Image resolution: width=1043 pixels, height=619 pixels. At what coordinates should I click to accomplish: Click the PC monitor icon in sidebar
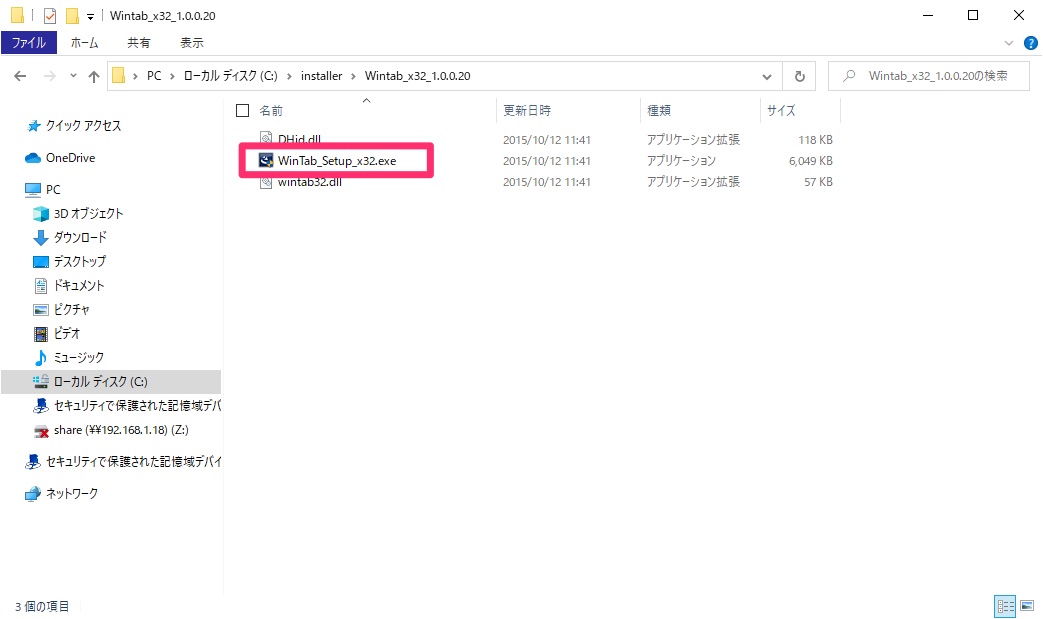(33, 189)
